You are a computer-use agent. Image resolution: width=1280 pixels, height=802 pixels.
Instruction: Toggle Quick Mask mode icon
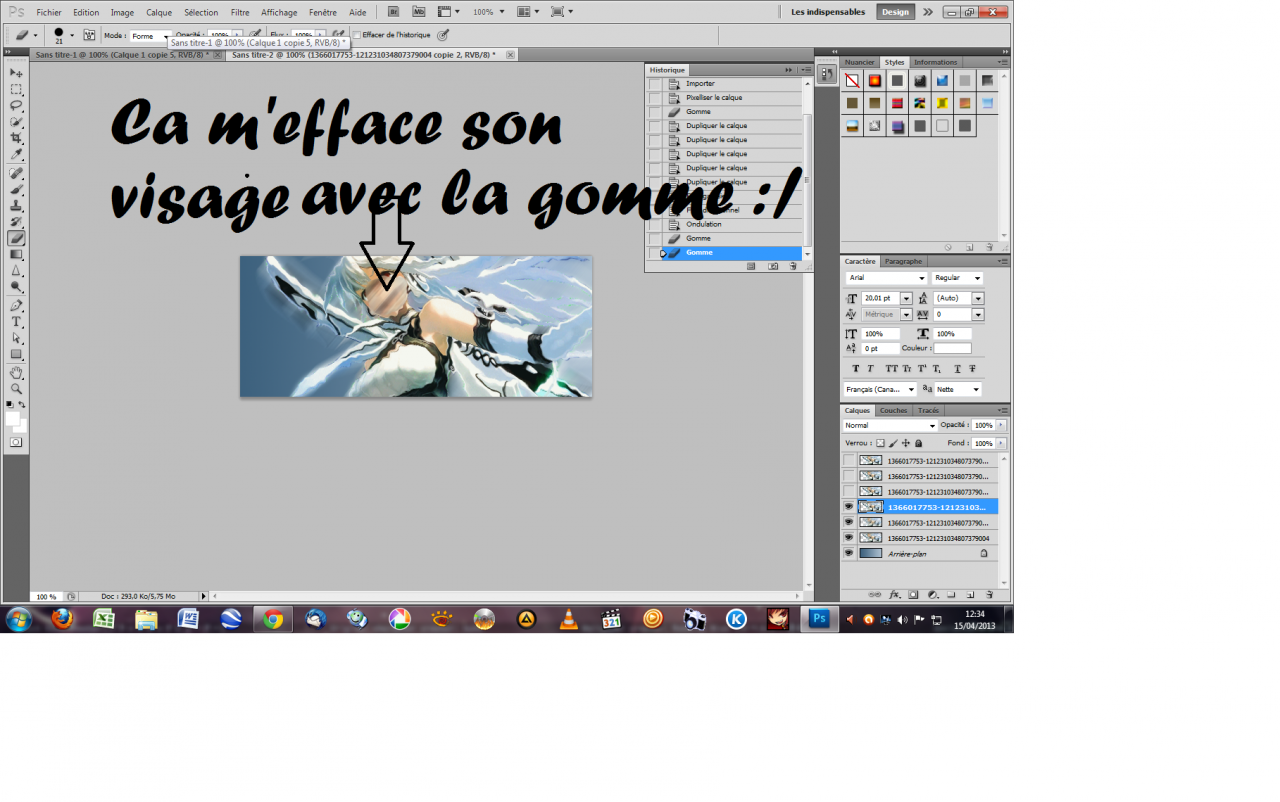coord(16,441)
